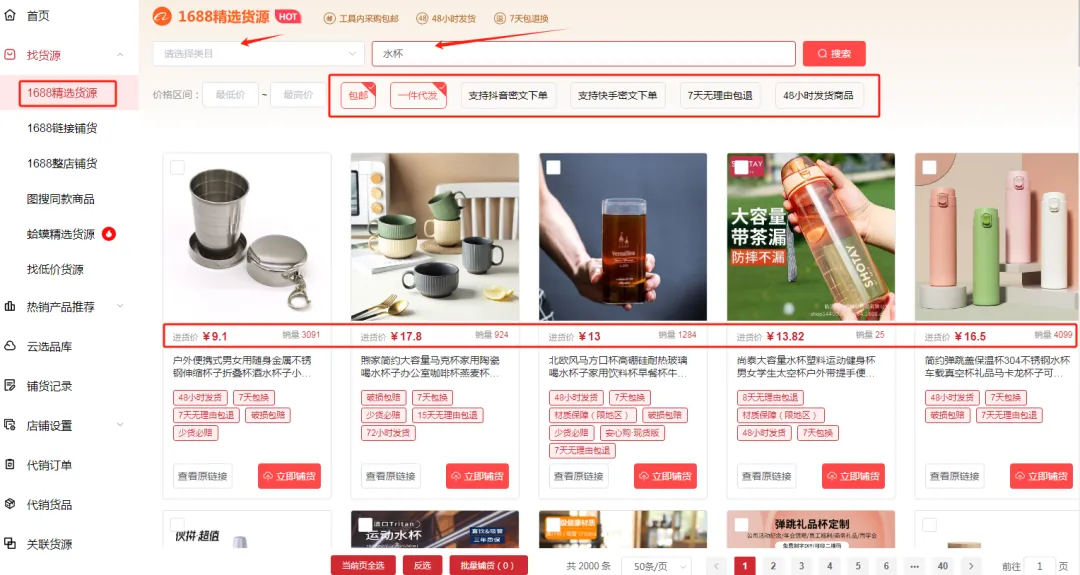Click 立即铺货 for folding steel cup
Screen dimensions: 1080x575
point(289,476)
